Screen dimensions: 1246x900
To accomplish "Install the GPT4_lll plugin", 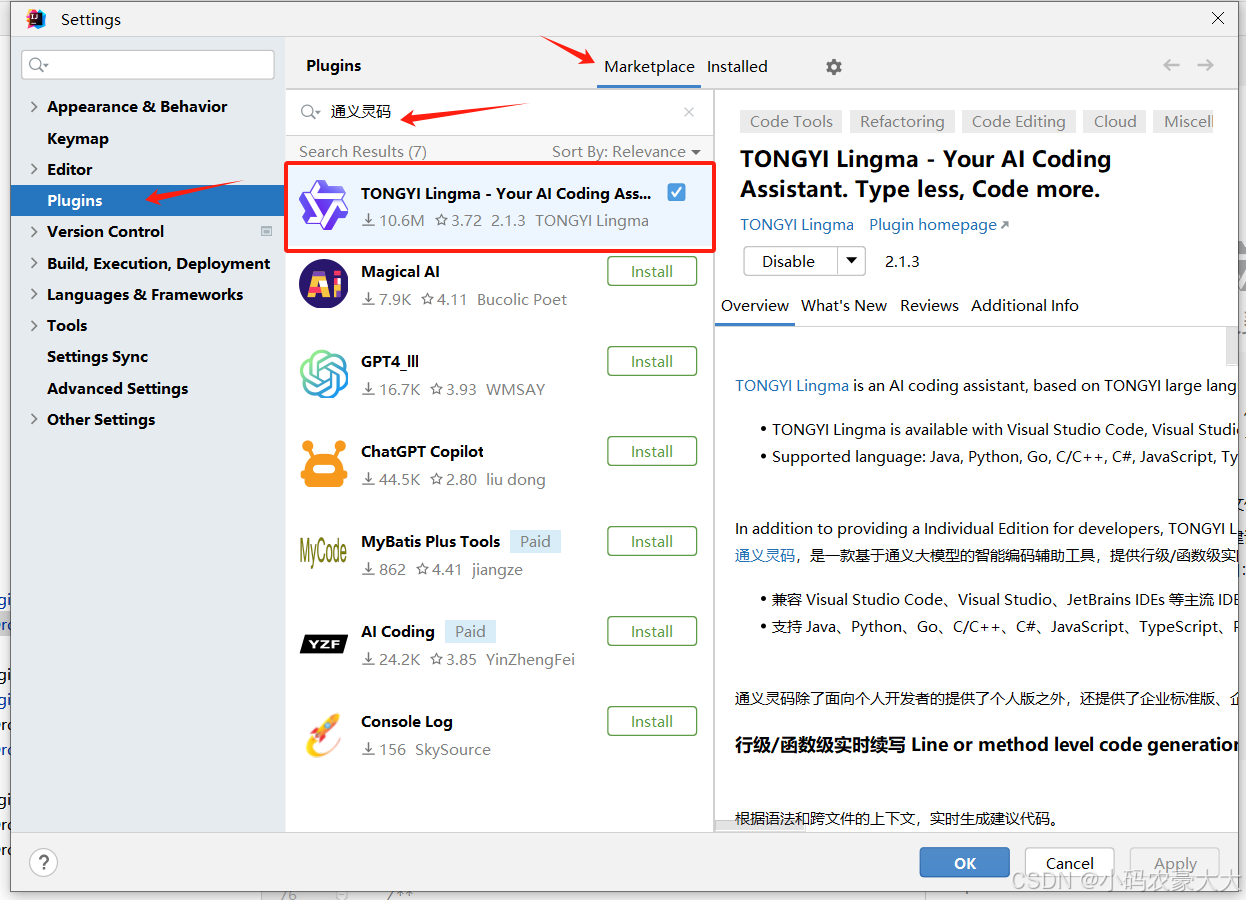I will (x=652, y=361).
